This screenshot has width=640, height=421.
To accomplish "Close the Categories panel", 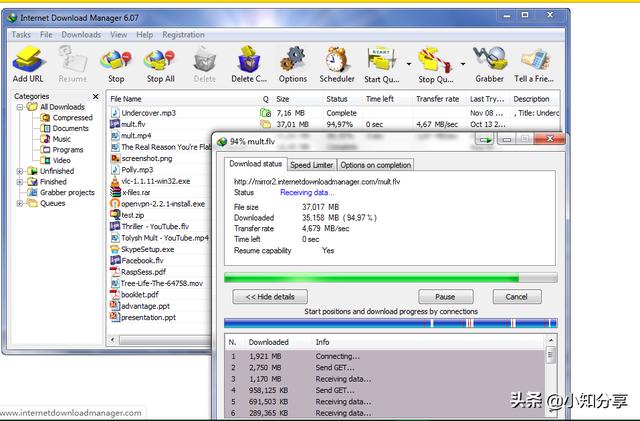I will (x=96, y=96).
